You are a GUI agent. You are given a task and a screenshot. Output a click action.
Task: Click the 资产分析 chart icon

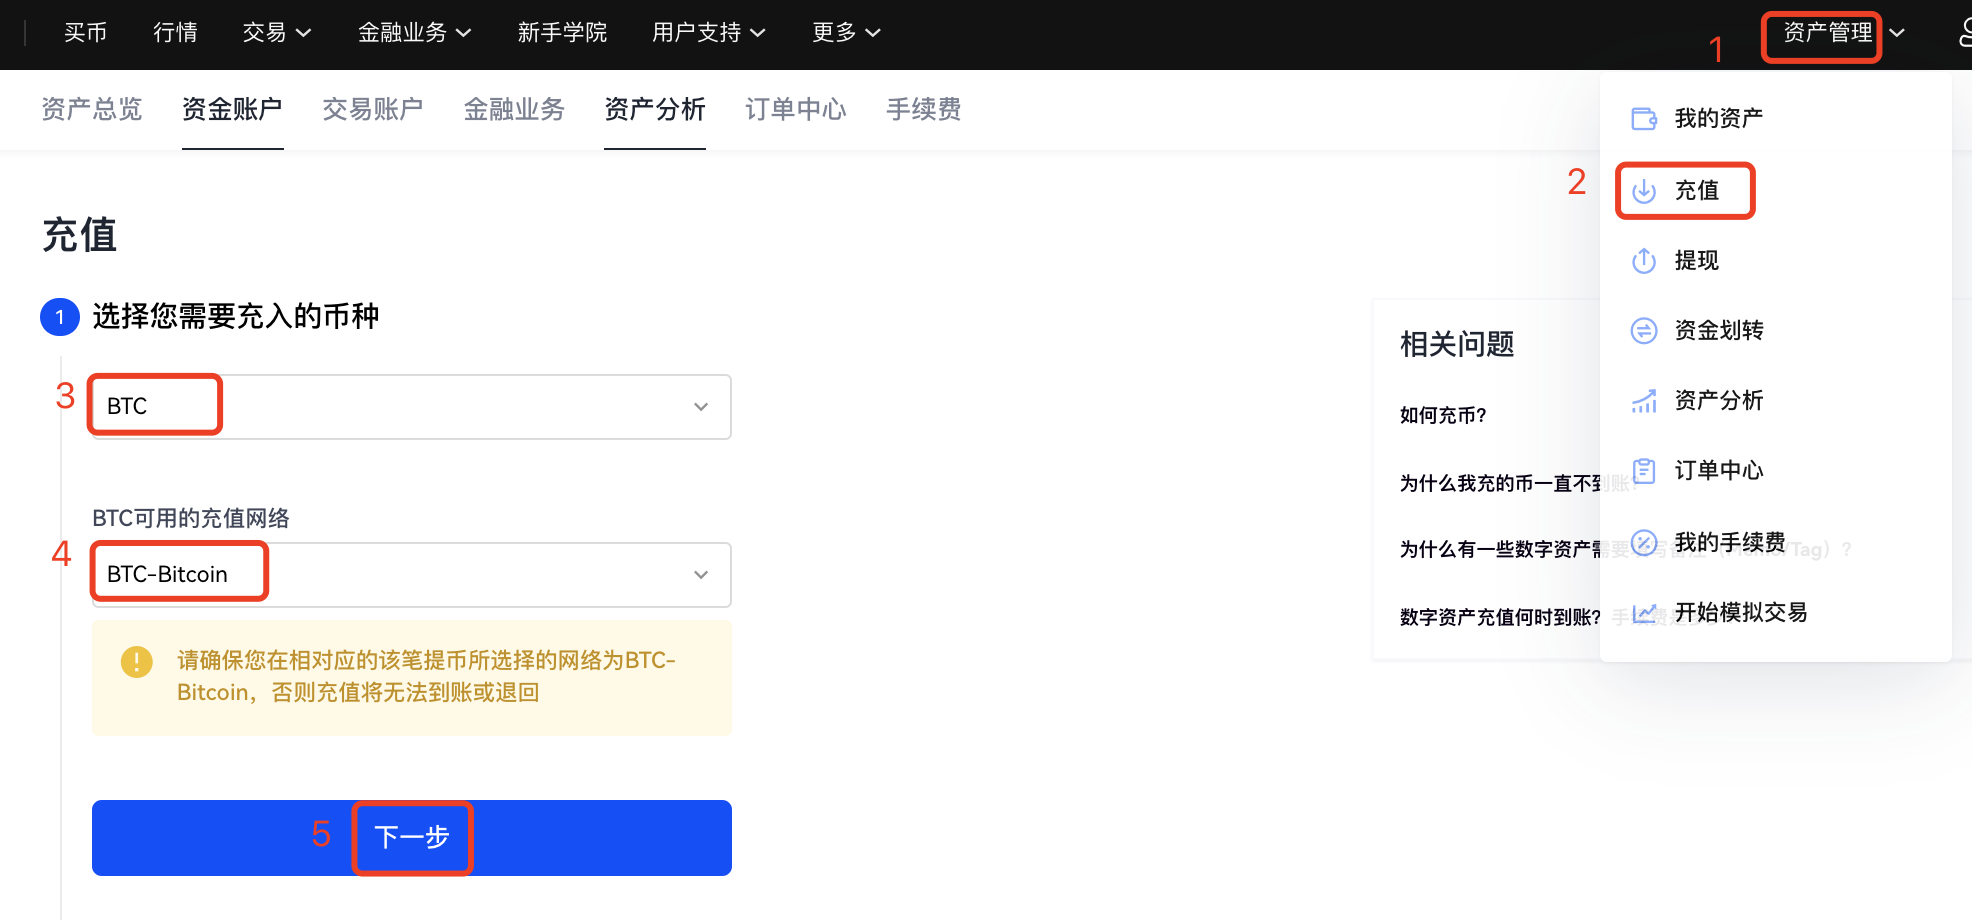click(1644, 400)
